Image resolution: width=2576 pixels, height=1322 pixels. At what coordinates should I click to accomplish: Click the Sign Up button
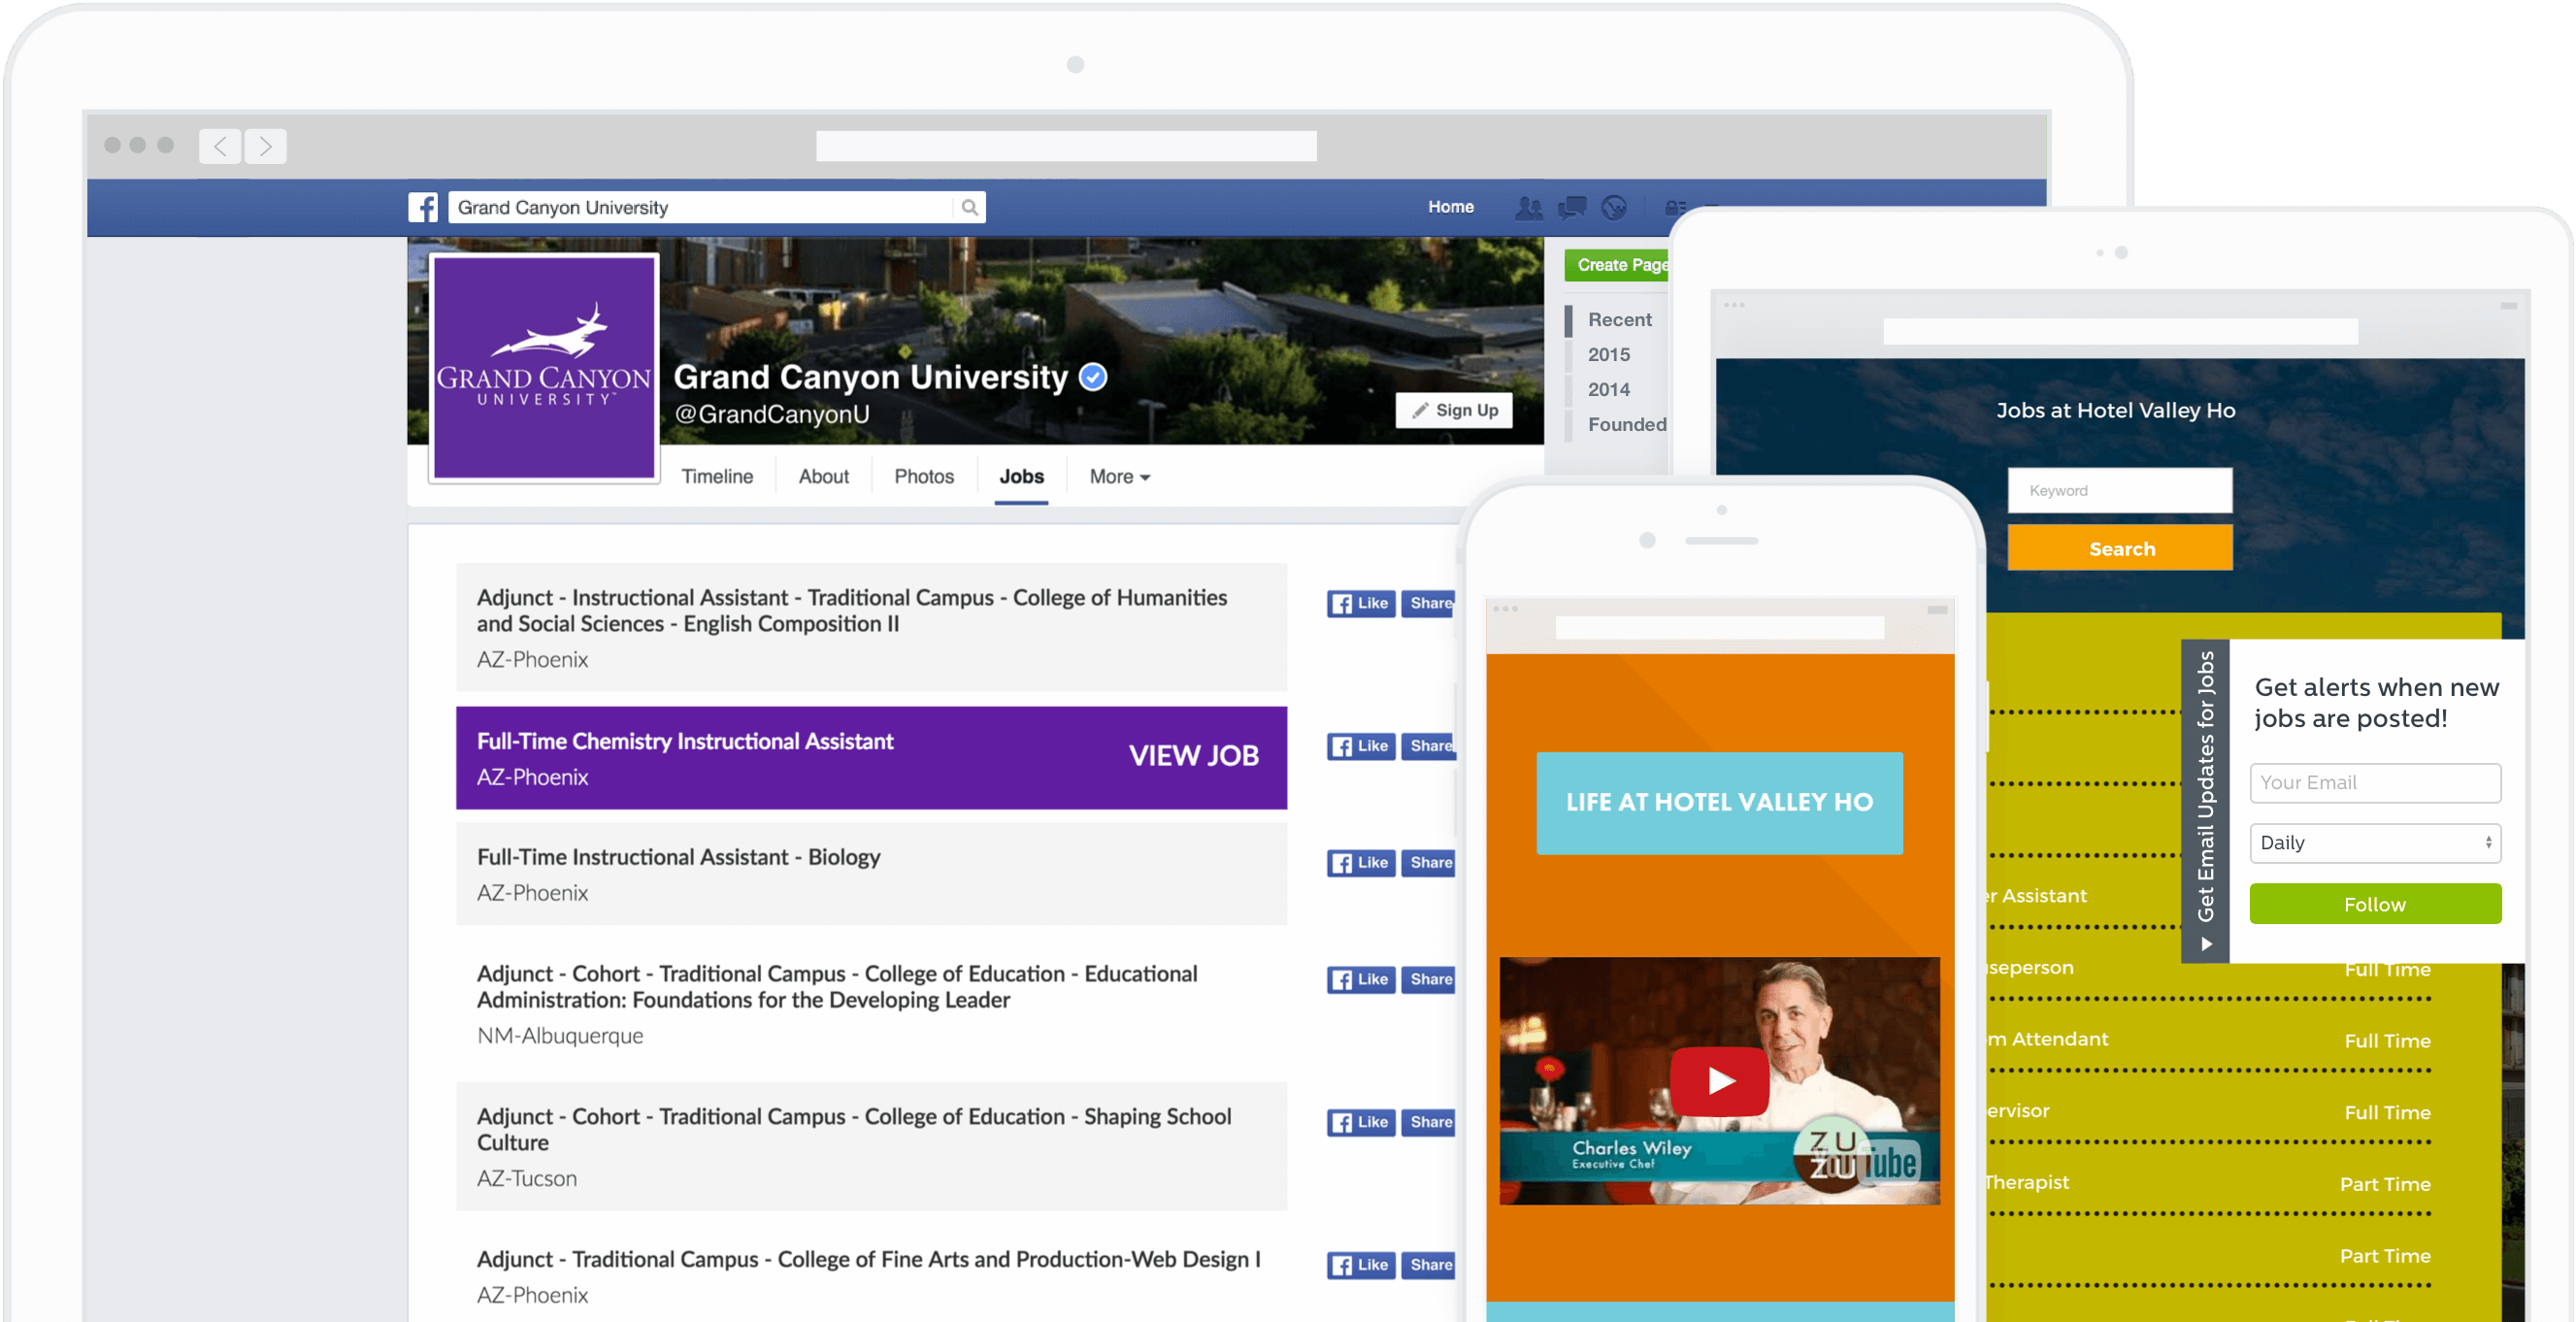pos(1454,410)
